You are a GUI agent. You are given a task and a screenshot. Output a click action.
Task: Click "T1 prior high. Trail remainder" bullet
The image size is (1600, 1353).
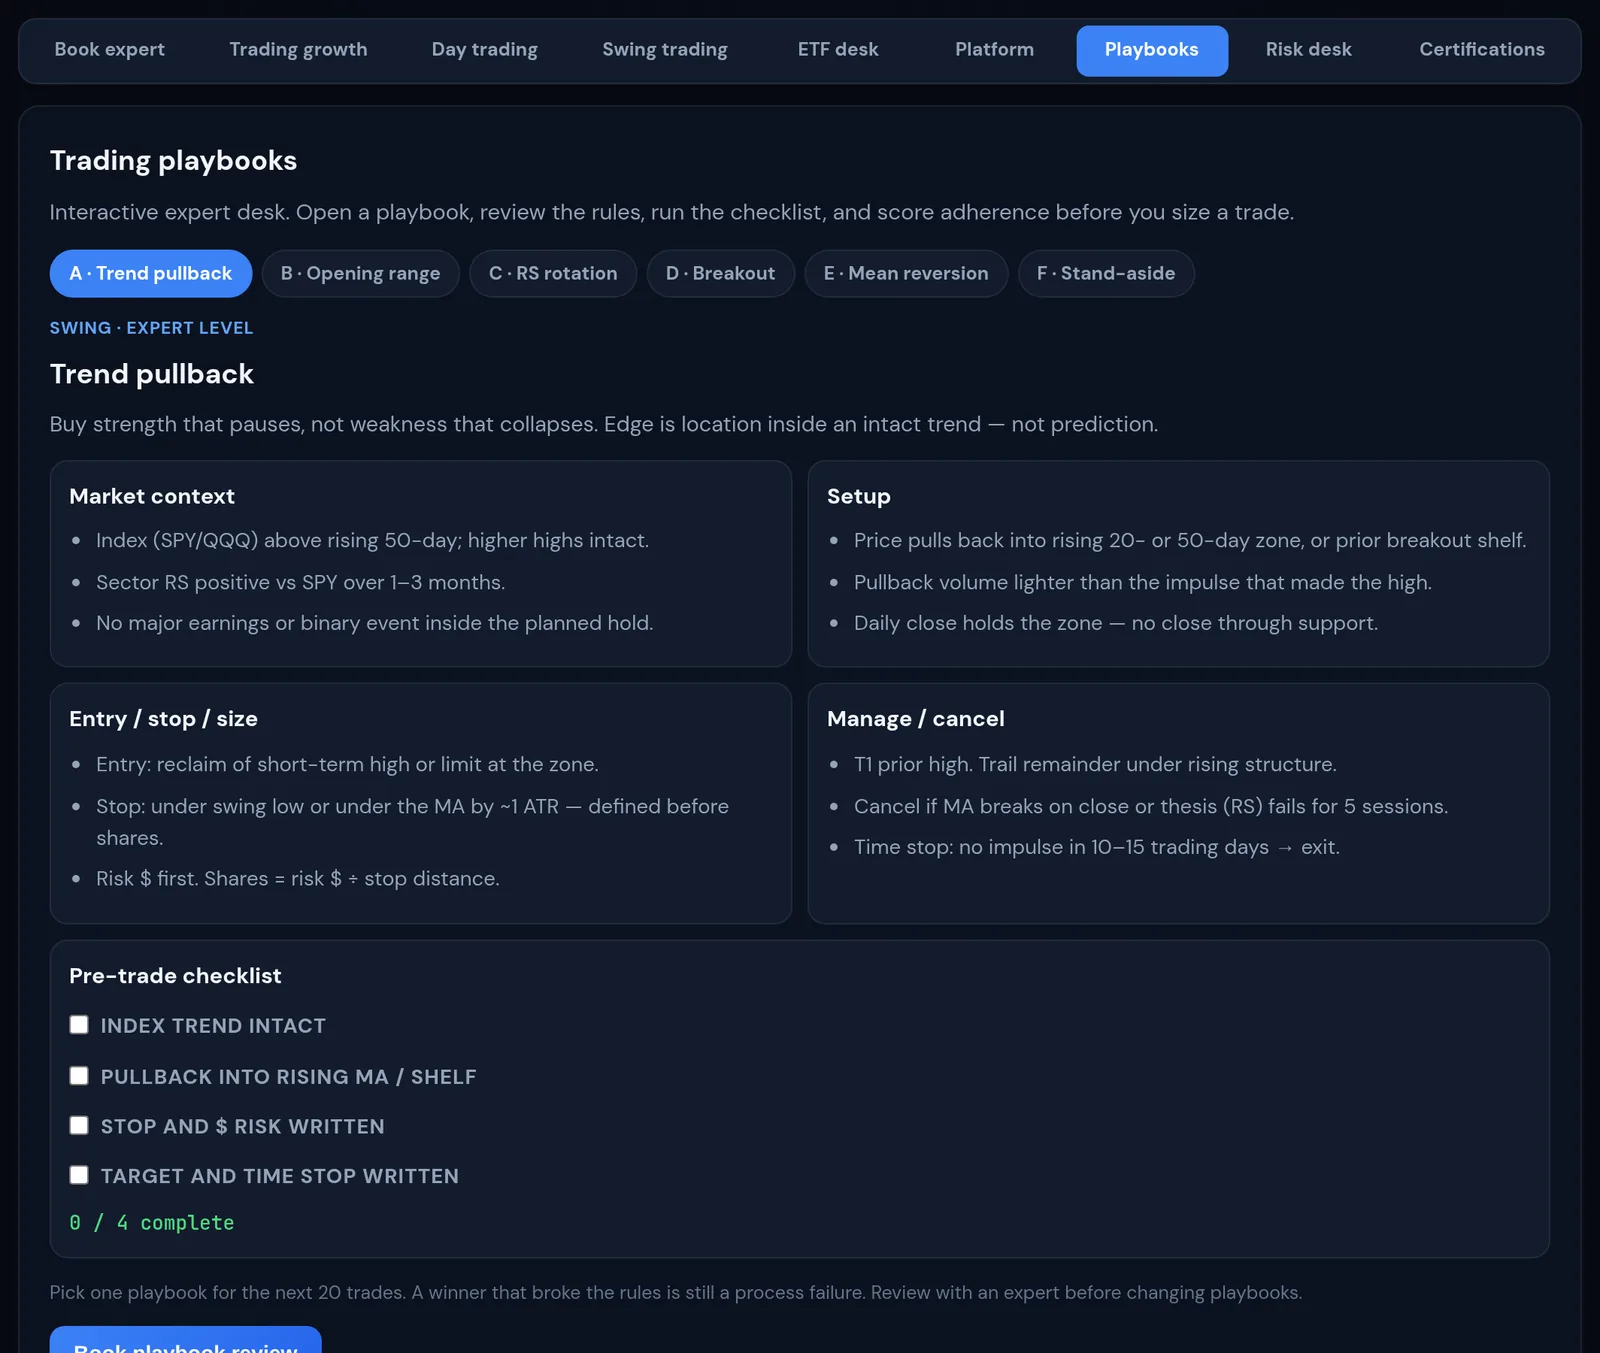click(x=1095, y=764)
